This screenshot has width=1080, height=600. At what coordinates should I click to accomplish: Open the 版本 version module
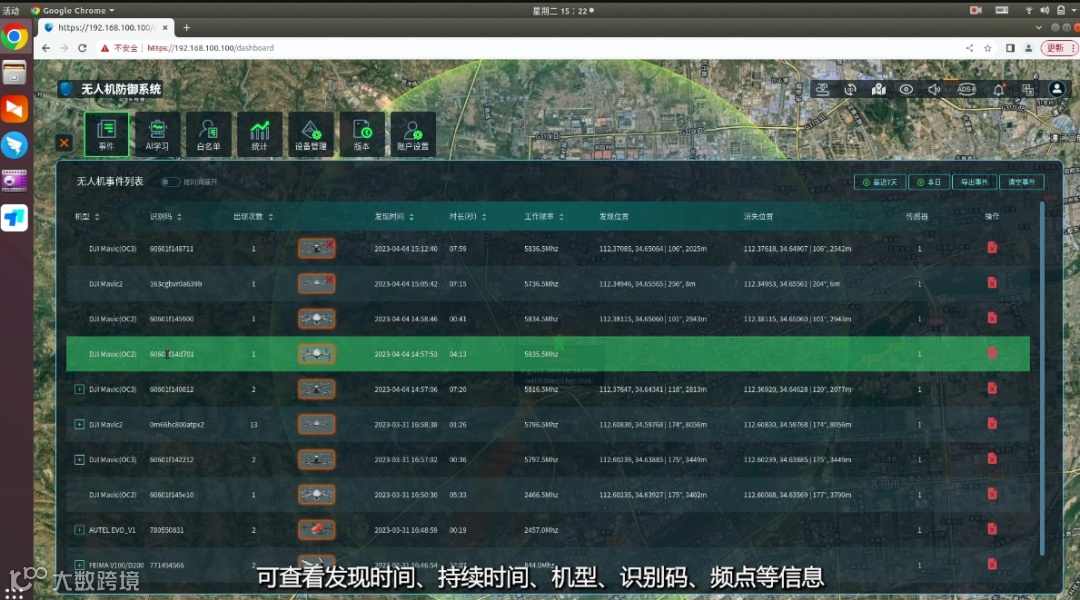[362, 134]
